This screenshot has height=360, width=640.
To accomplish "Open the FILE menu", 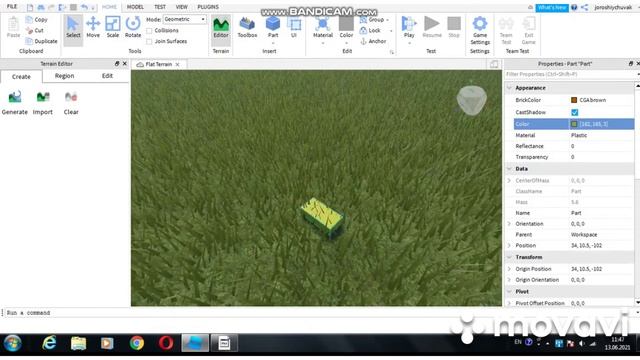I will click(x=12, y=7).
